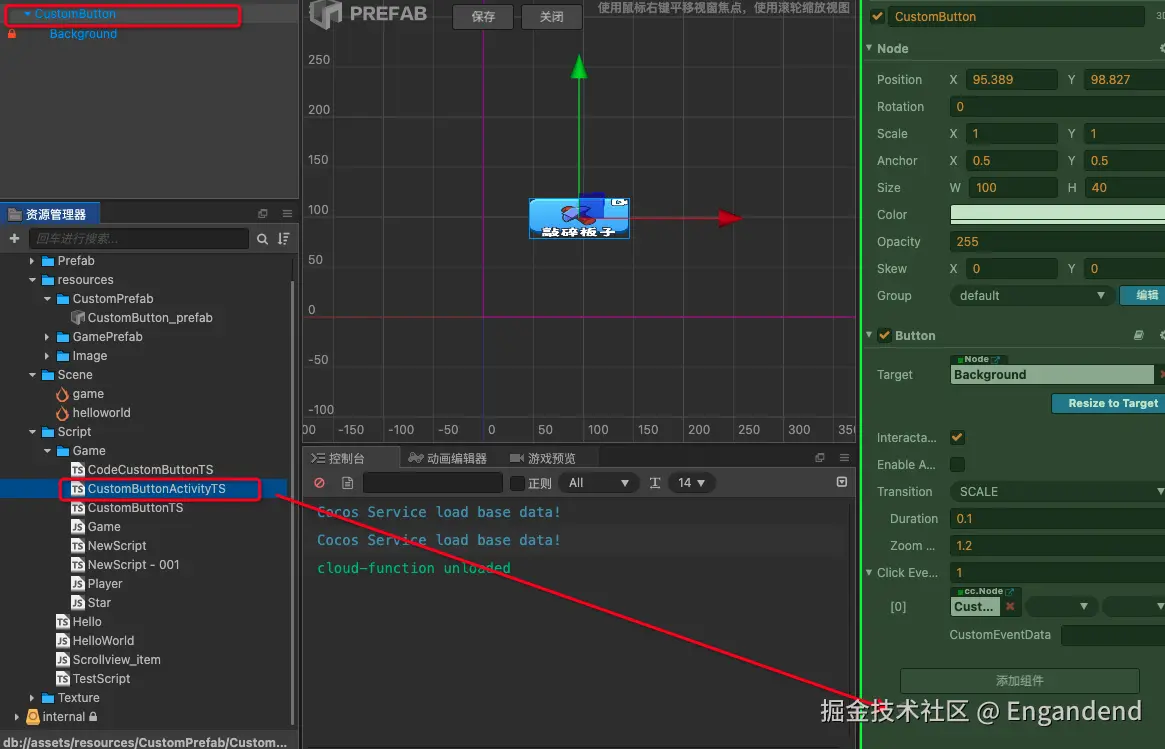Click the assets search input field
Viewport: 1165px width, 749px height.
coord(139,239)
